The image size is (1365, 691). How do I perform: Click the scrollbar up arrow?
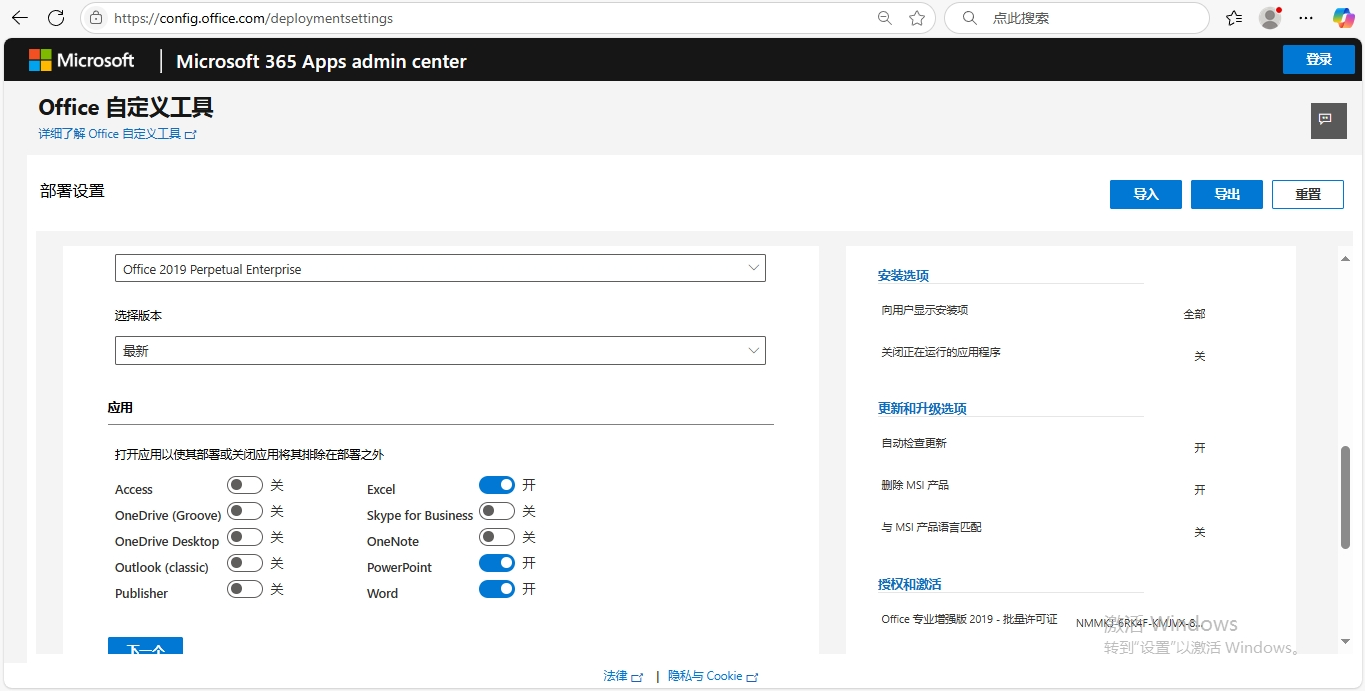click(x=1345, y=258)
